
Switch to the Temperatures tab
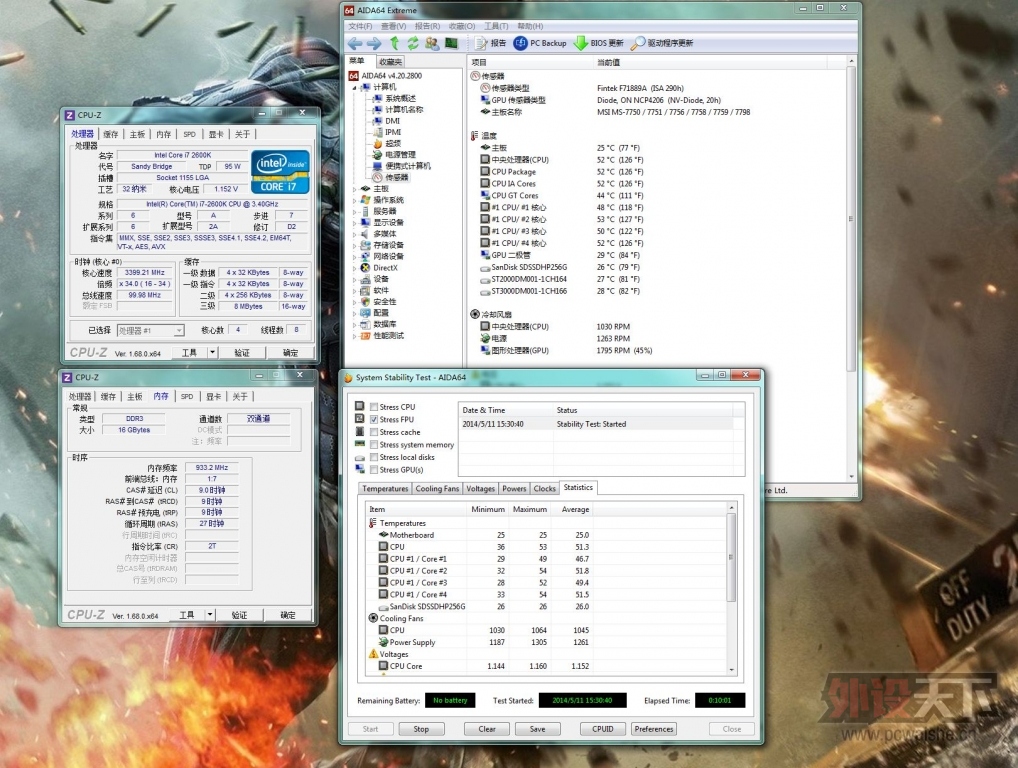point(385,488)
